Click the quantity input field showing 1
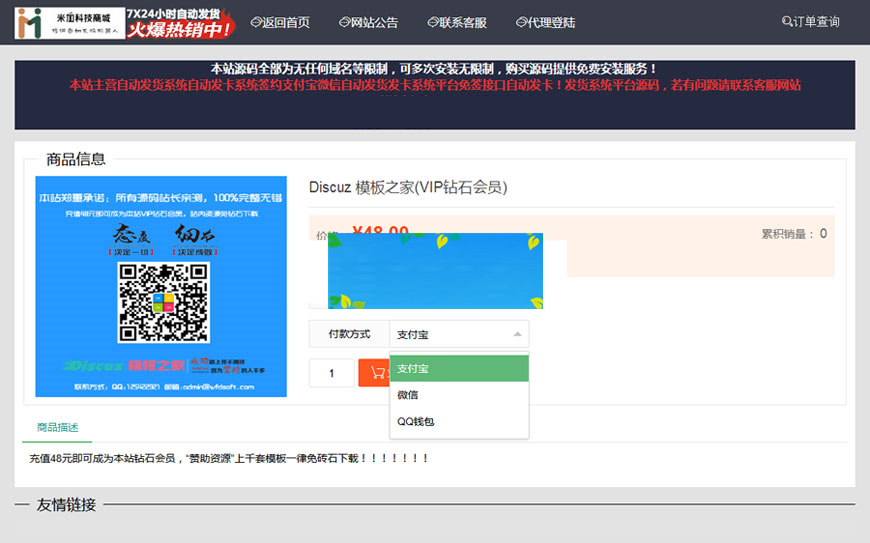870x543 pixels. tap(331, 373)
